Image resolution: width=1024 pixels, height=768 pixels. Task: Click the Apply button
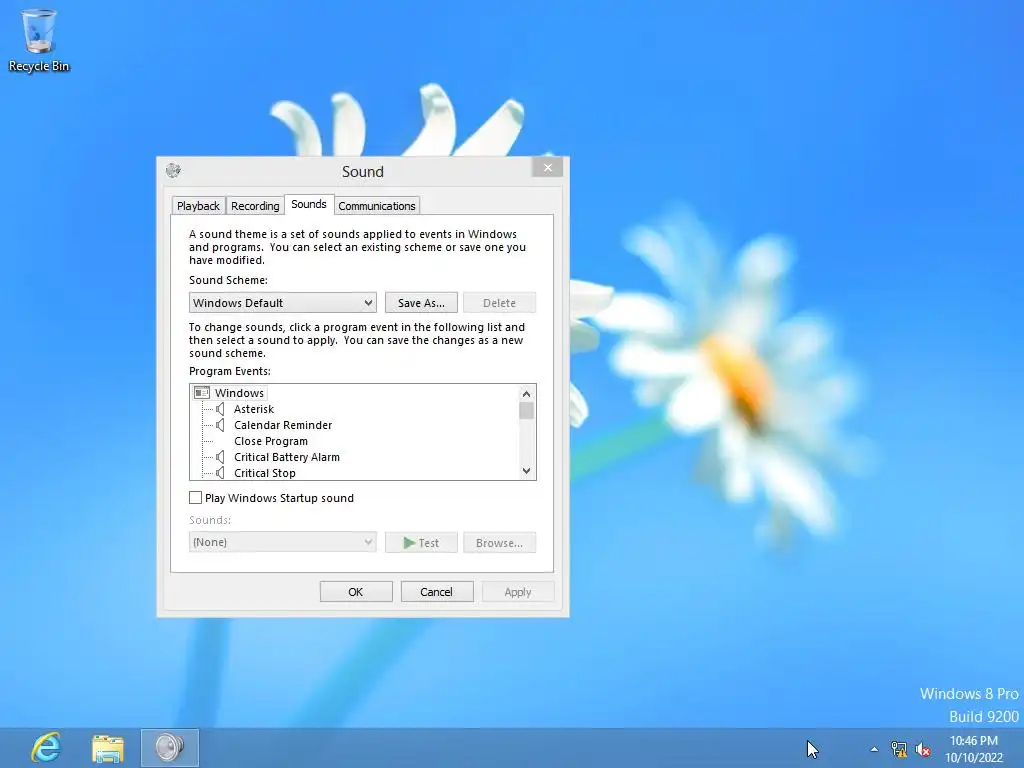(518, 592)
